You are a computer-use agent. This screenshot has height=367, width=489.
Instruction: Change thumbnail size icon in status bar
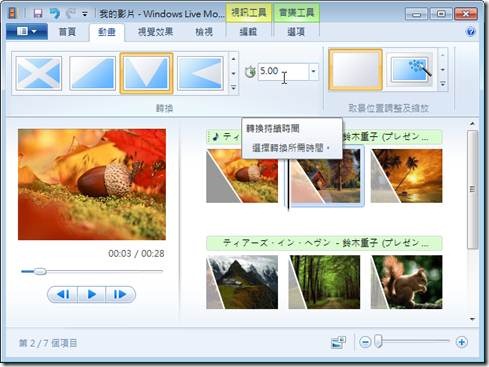(338, 342)
